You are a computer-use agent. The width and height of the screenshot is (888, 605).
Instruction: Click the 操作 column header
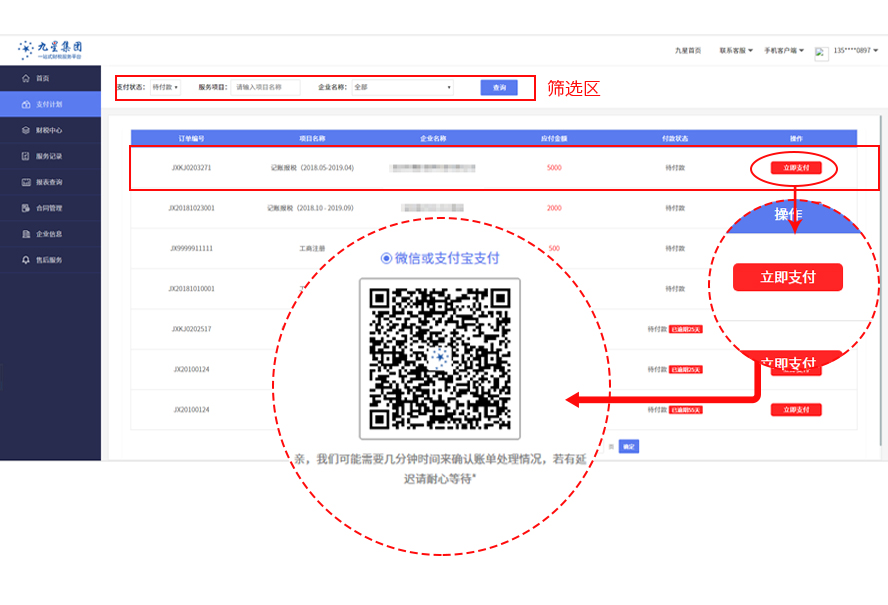[x=796, y=138]
